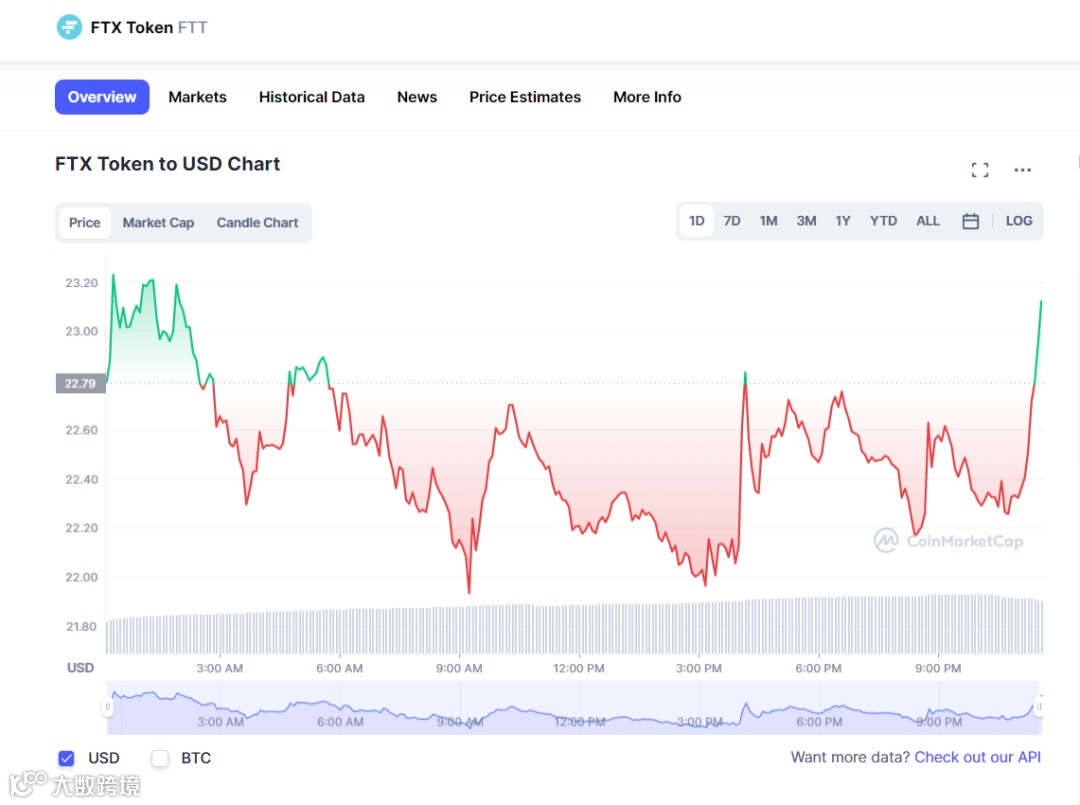Click the 6:00 PM axis label
1080x805 pixels.
pyautogui.click(x=818, y=669)
